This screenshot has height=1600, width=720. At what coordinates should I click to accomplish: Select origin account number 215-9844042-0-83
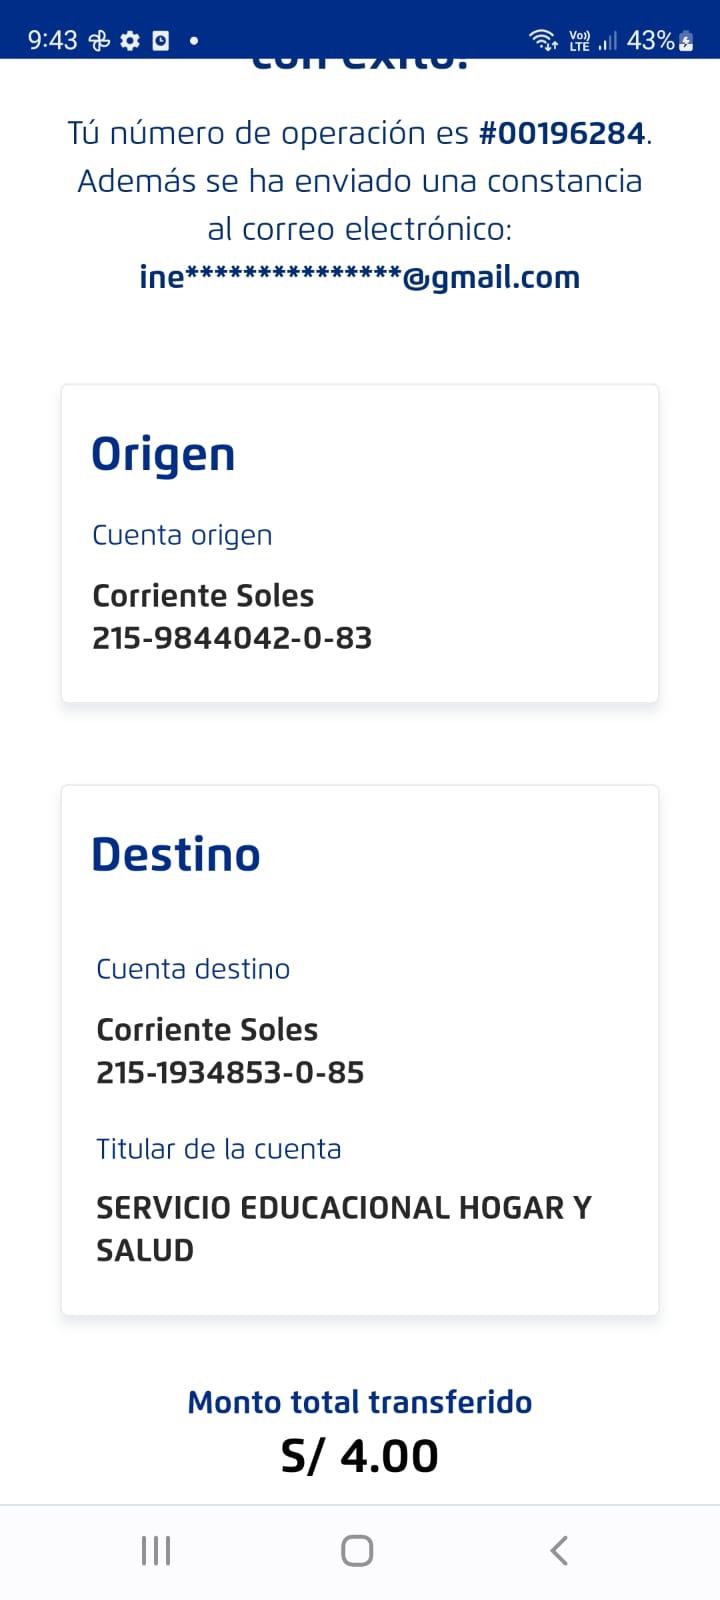click(232, 638)
